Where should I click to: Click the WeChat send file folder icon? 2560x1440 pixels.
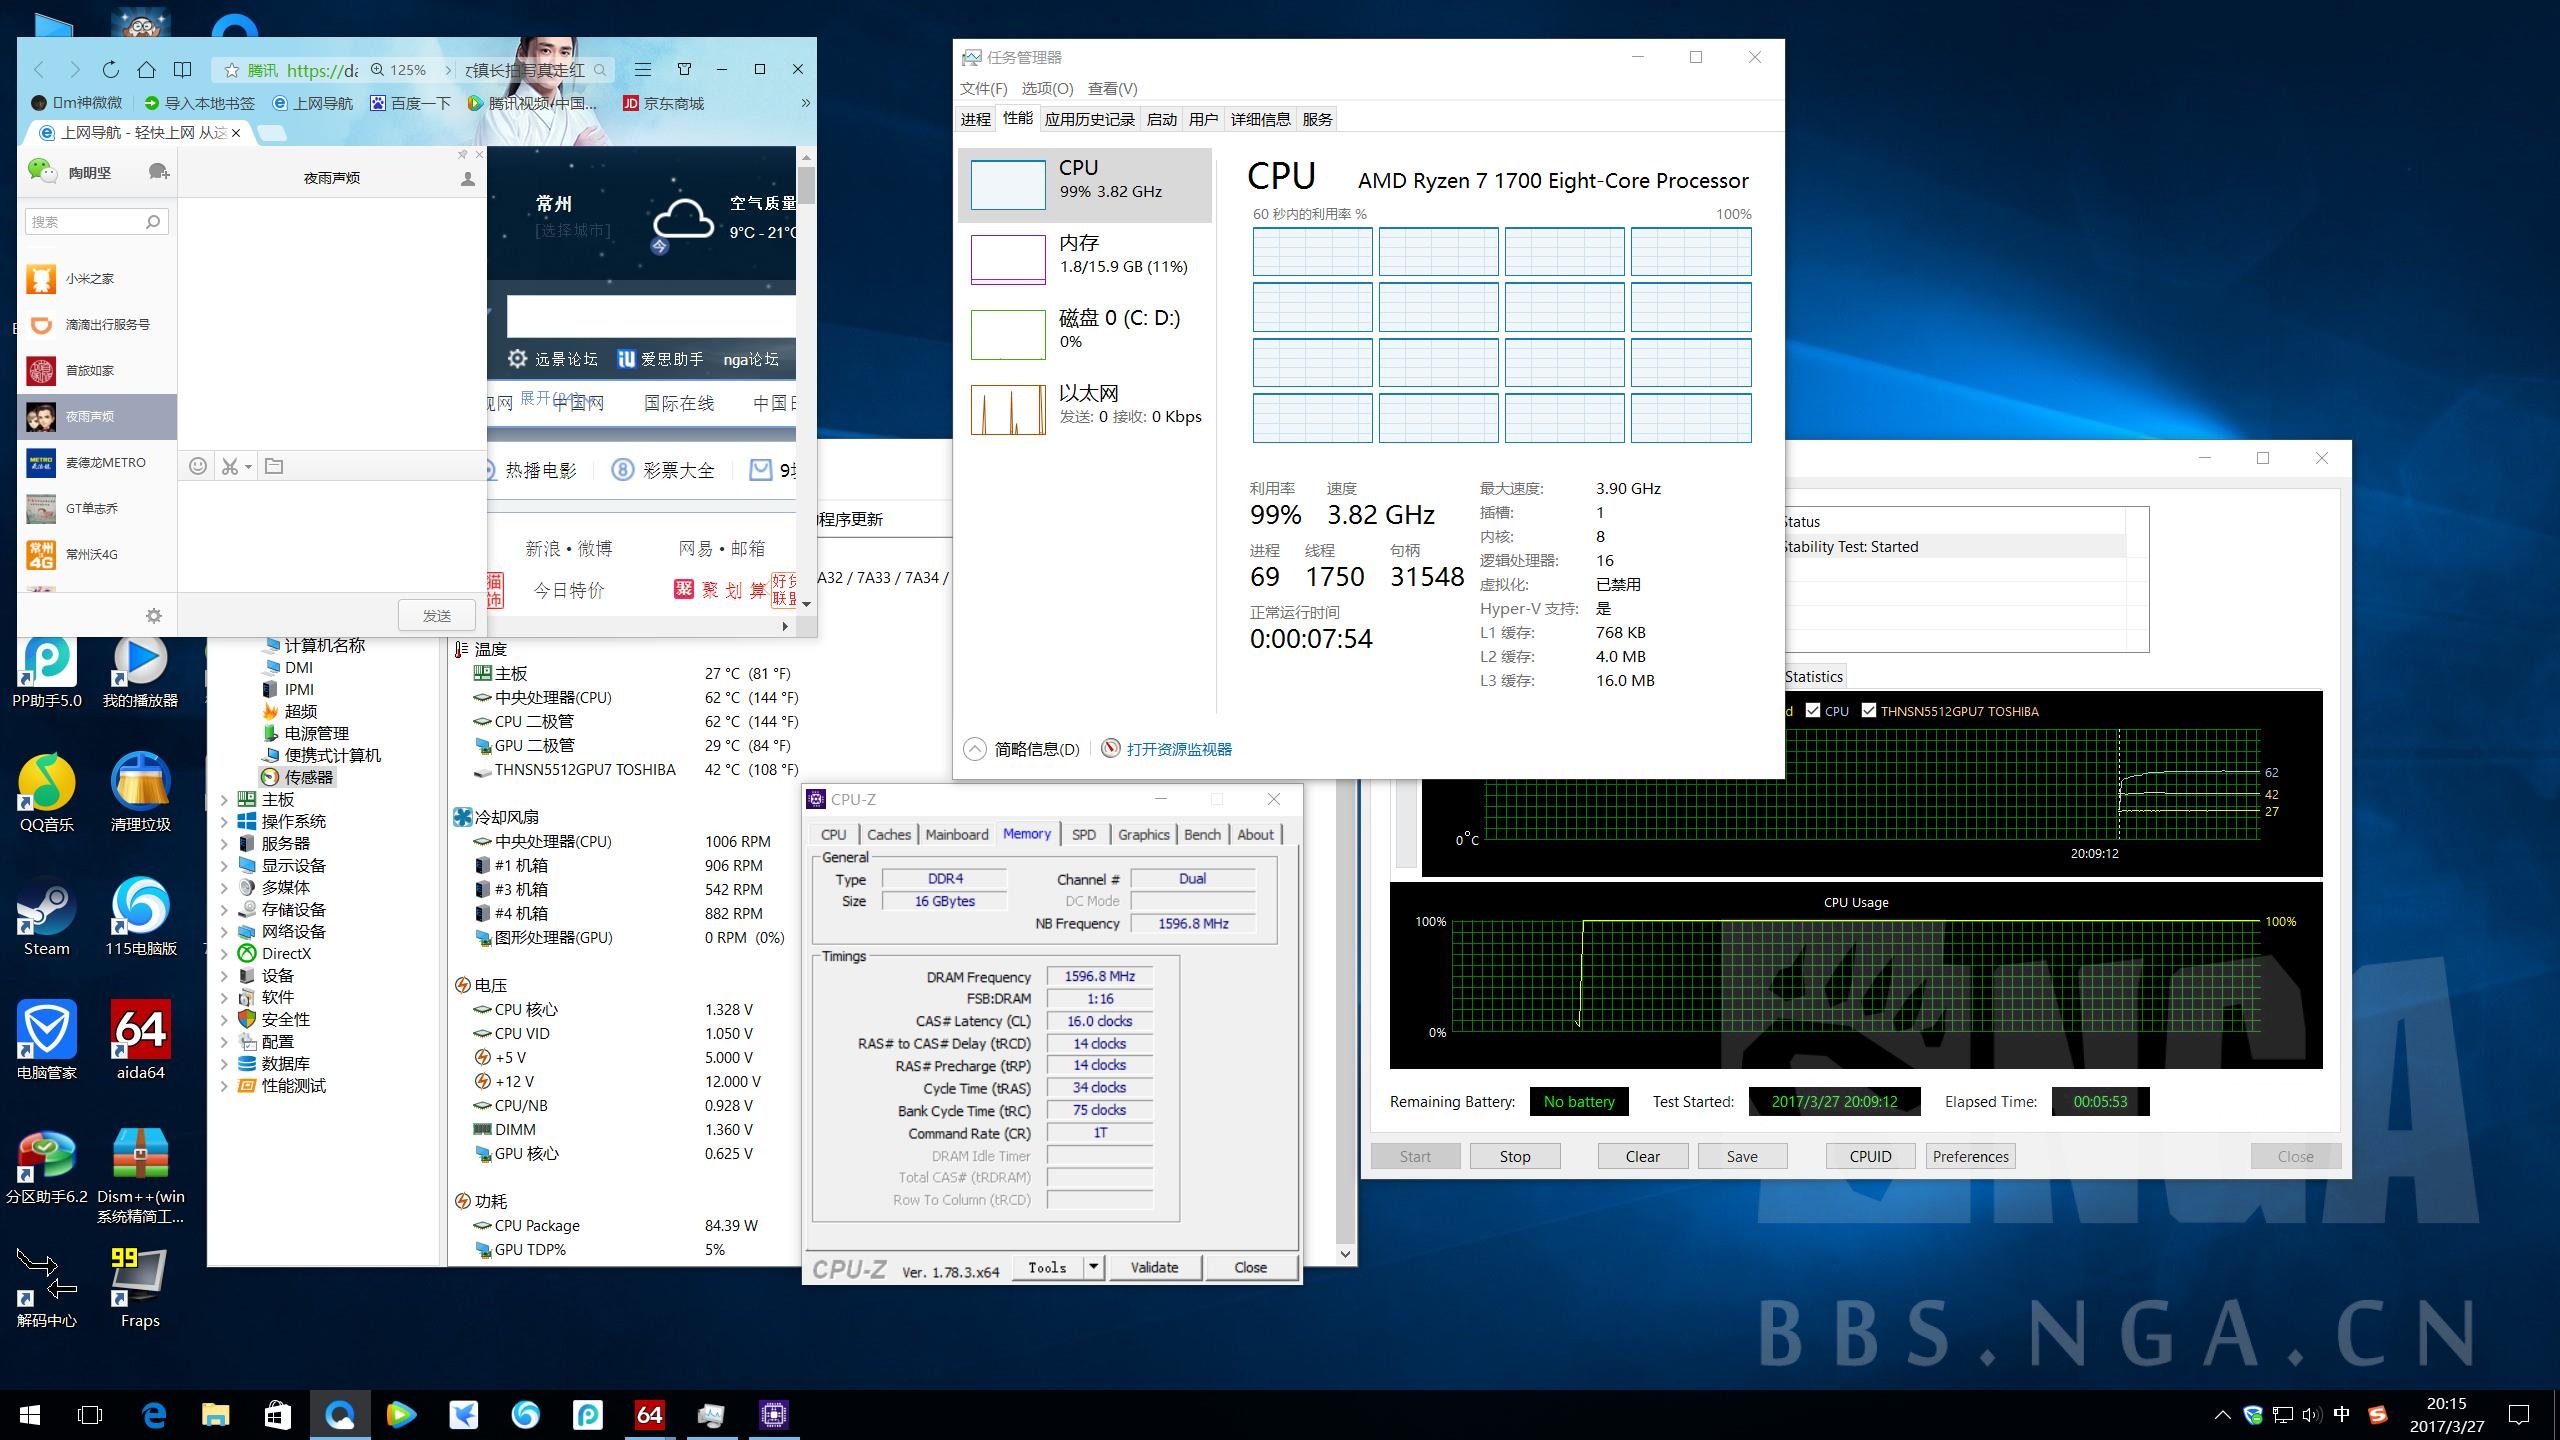point(274,466)
